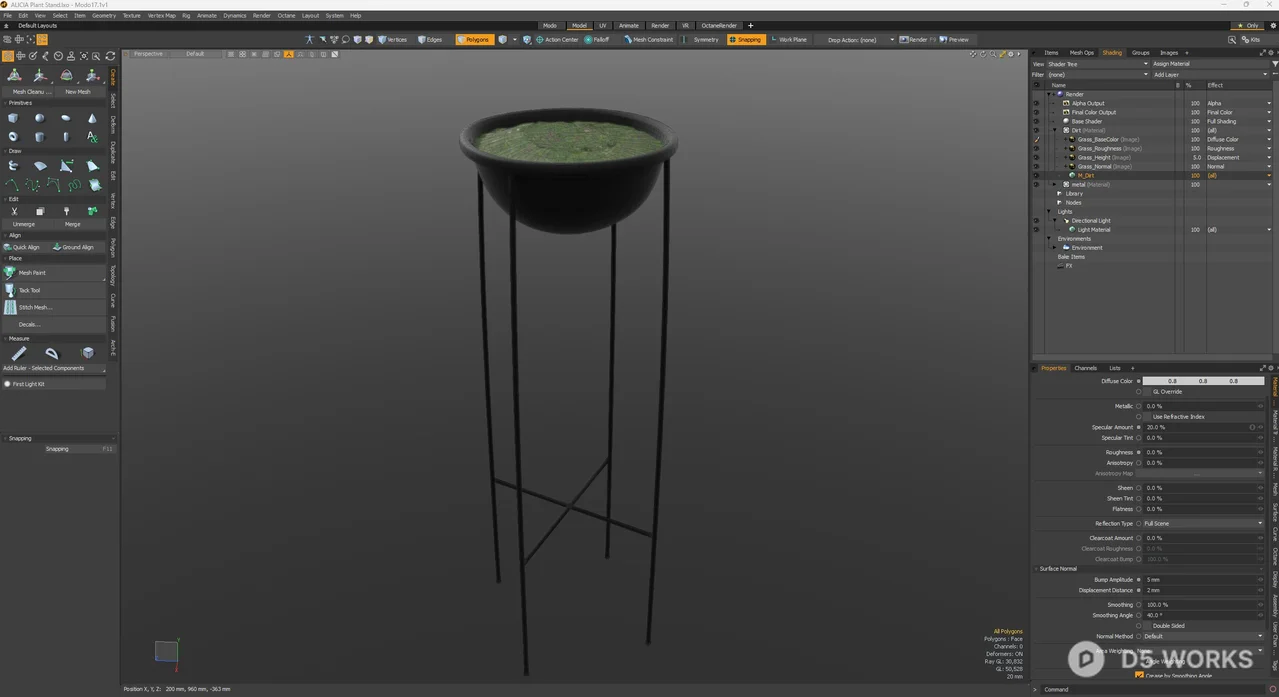The image size is (1279, 697).
Task: Open the Add Layer dropdown
Action: tap(1210, 75)
